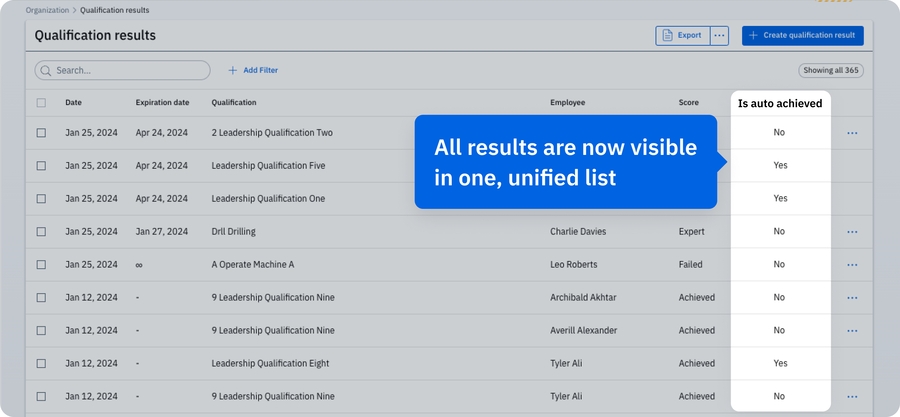This screenshot has width=900, height=417.
Task: Open row actions for A Operate Machine A
Action: (852, 265)
